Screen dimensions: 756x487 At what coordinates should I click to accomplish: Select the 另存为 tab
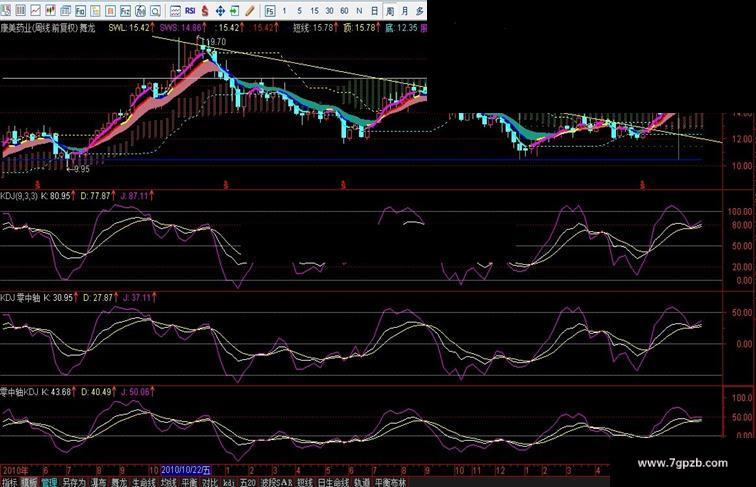coord(74,481)
